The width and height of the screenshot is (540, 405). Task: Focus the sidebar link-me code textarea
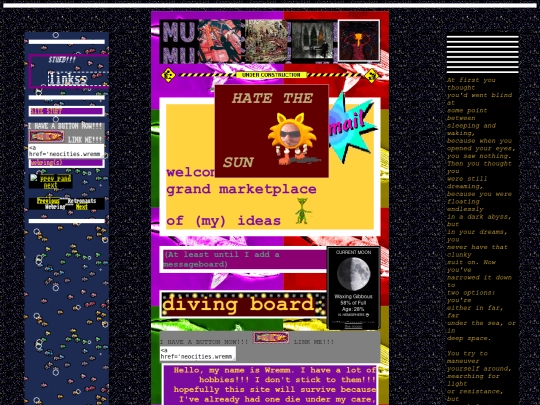pos(66,151)
